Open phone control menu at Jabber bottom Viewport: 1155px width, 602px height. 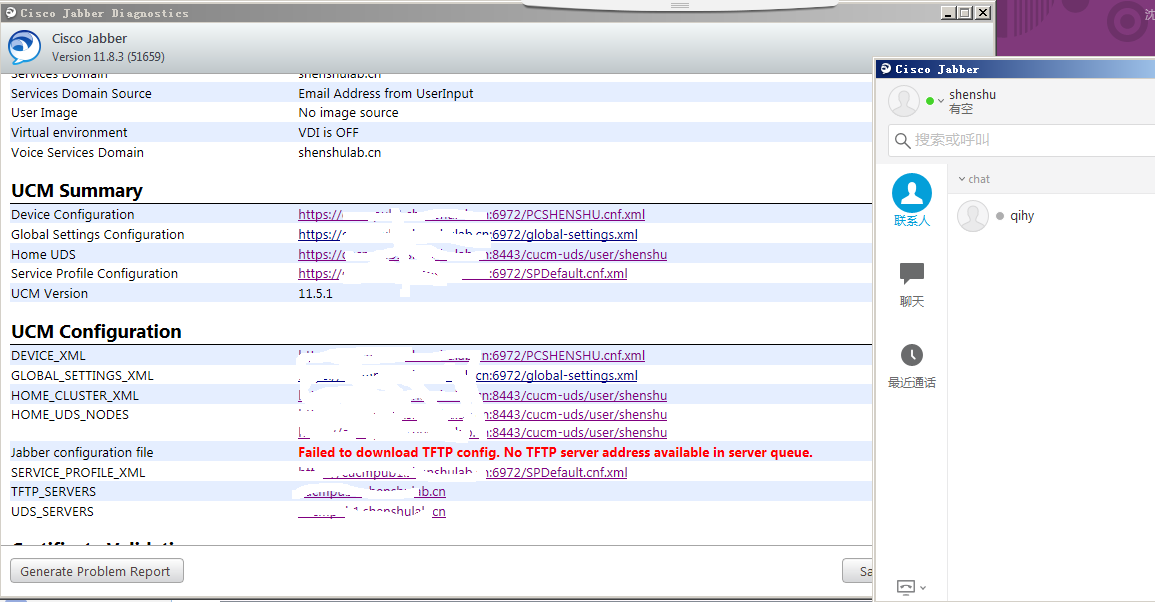pyautogui.click(x=911, y=587)
